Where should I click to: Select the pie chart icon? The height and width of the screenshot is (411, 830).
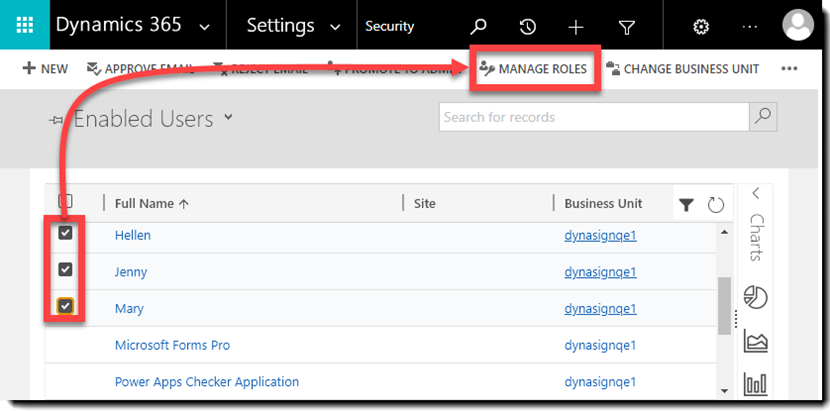[755, 297]
